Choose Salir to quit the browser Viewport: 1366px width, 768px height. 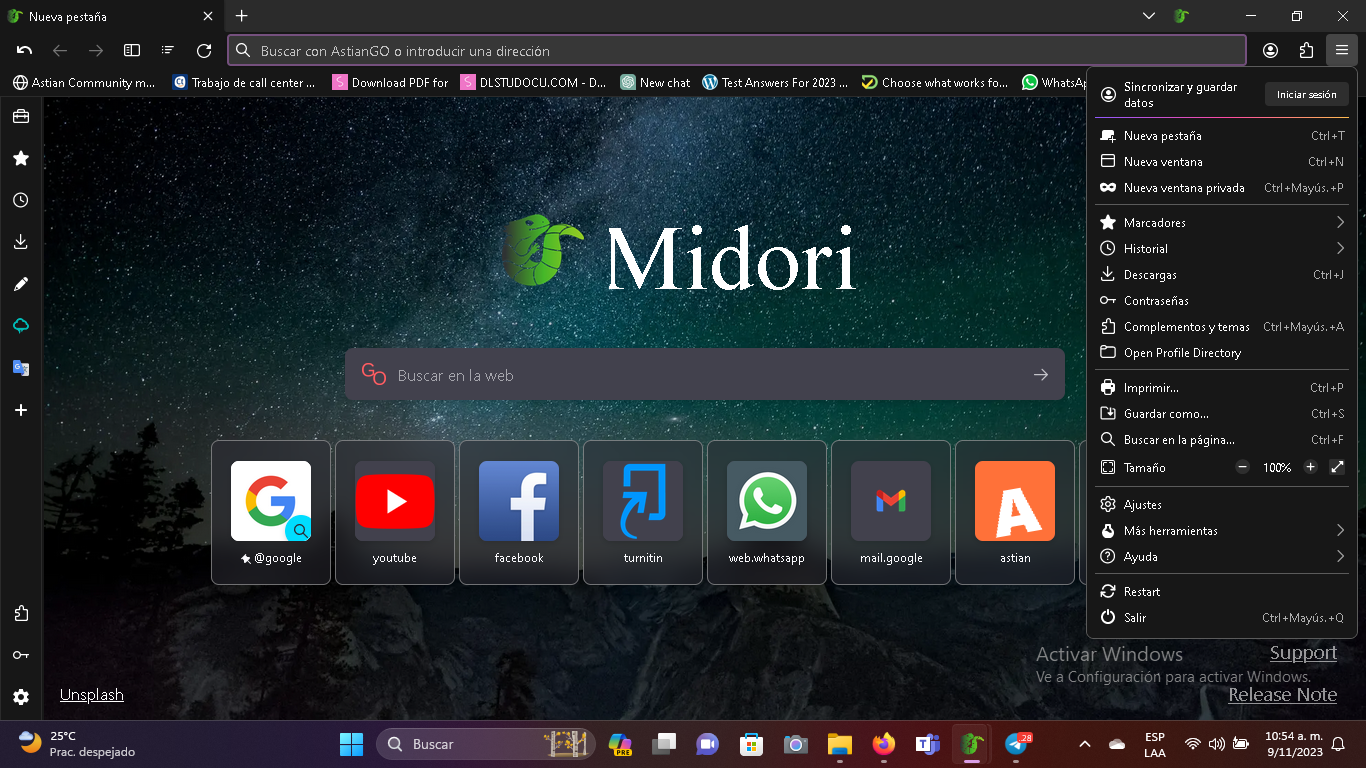click(x=1222, y=617)
